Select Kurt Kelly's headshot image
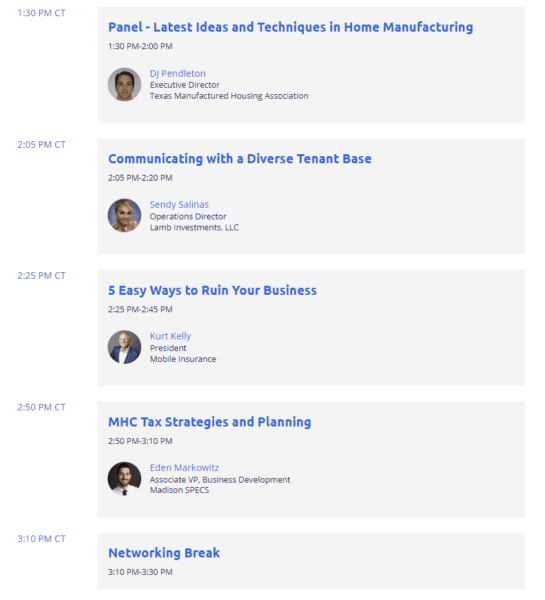This screenshot has width=545, height=600. [x=124, y=347]
